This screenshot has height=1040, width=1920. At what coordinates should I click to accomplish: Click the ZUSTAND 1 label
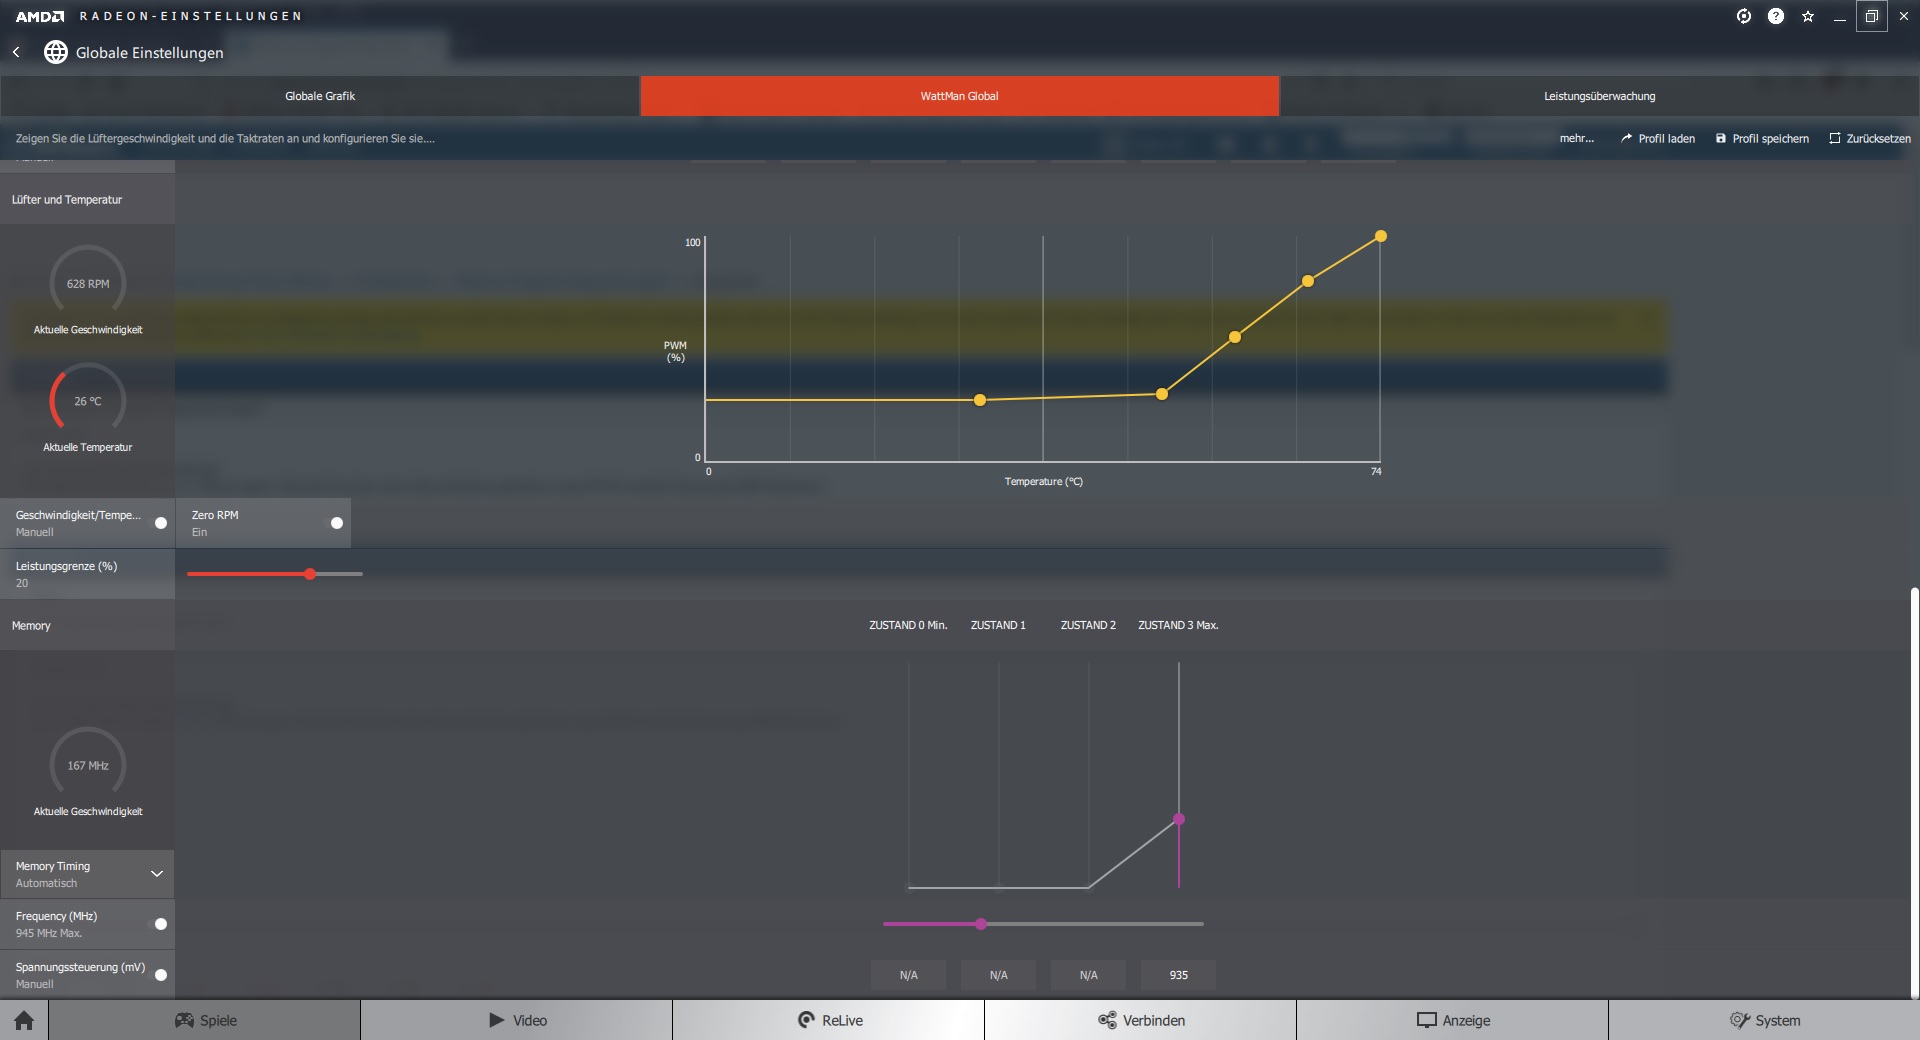click(x=998, y=625)
